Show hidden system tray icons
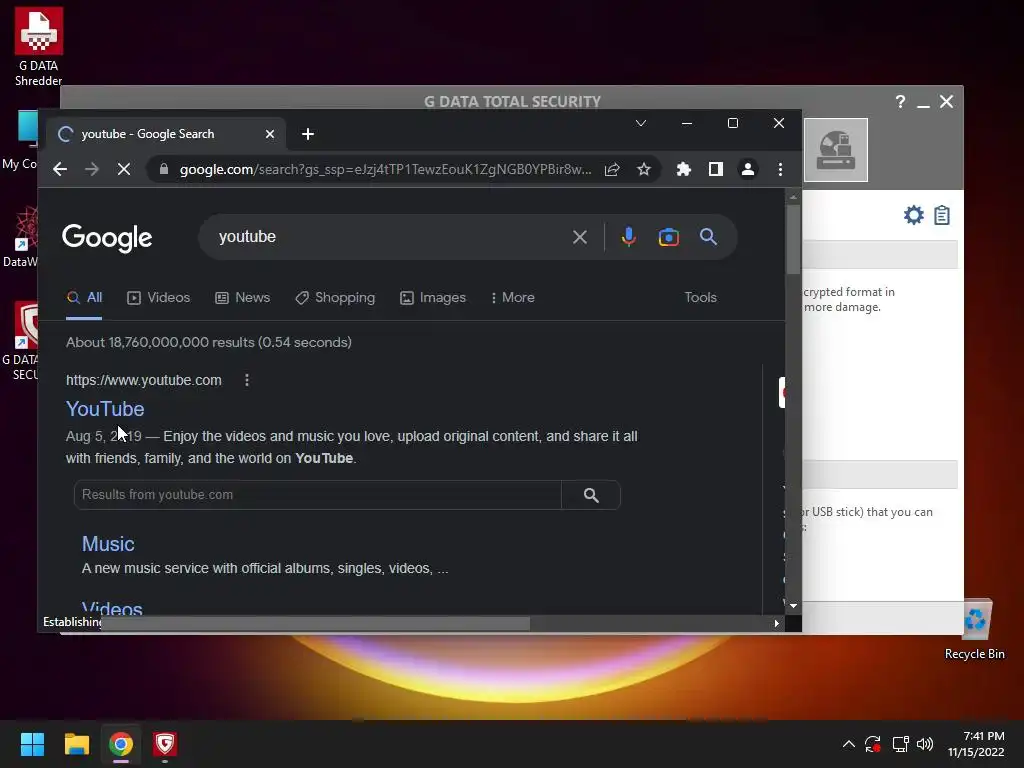 848,744
